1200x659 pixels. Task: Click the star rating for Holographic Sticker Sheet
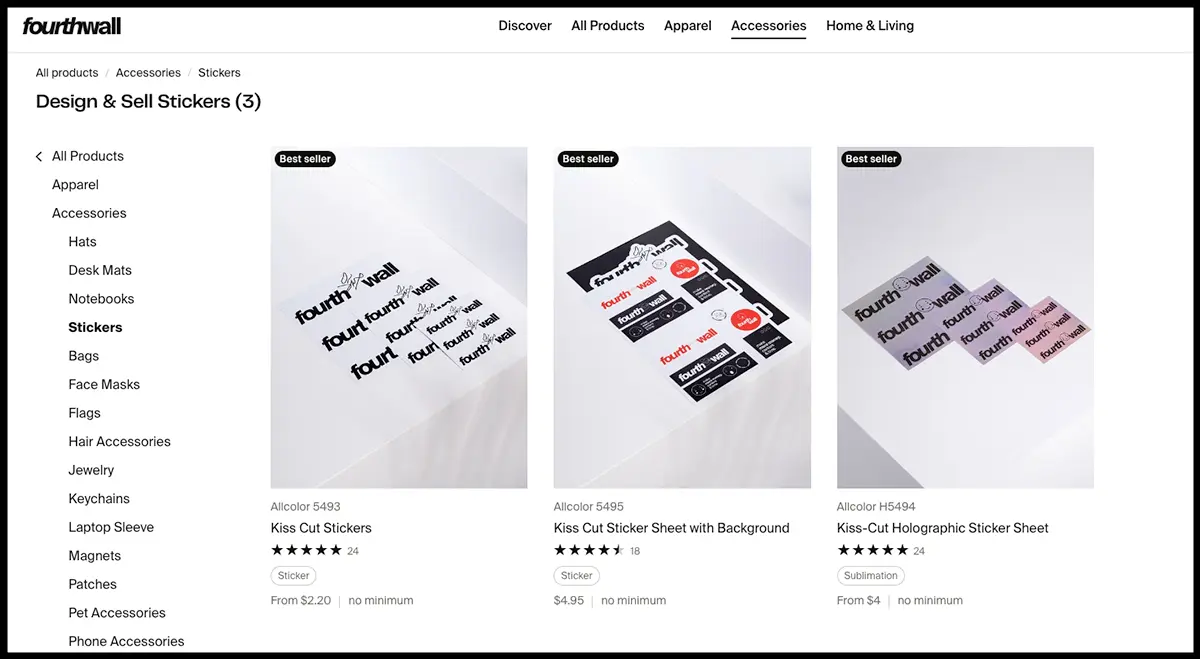click(x=873, y=550)
